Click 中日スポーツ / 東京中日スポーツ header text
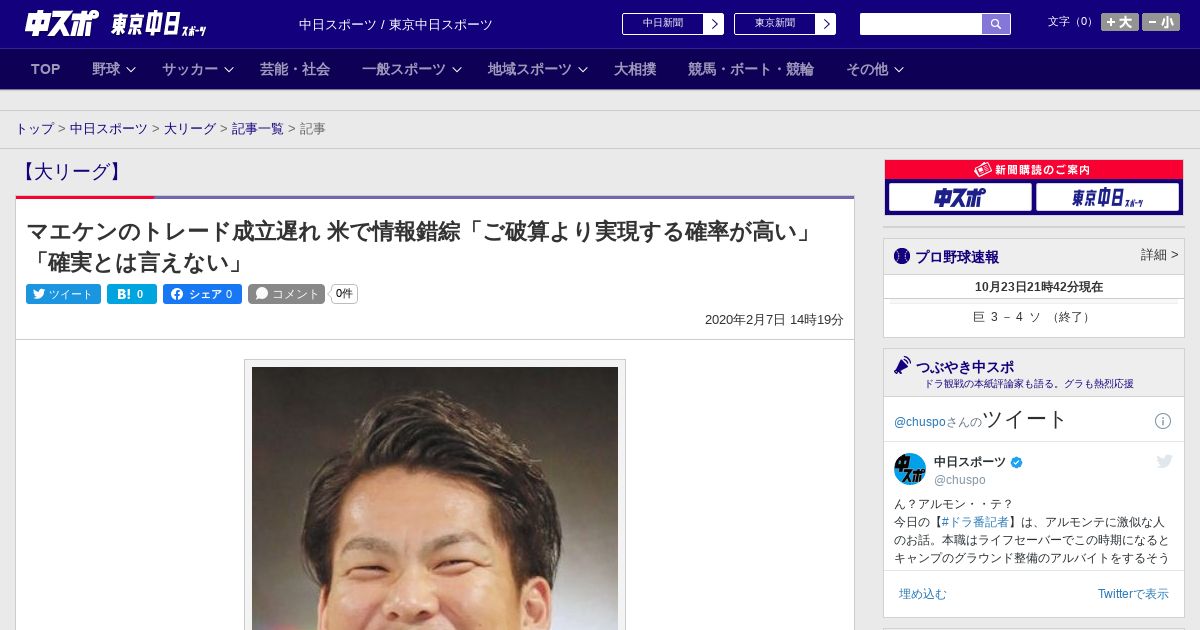 (x=396, y=24)
